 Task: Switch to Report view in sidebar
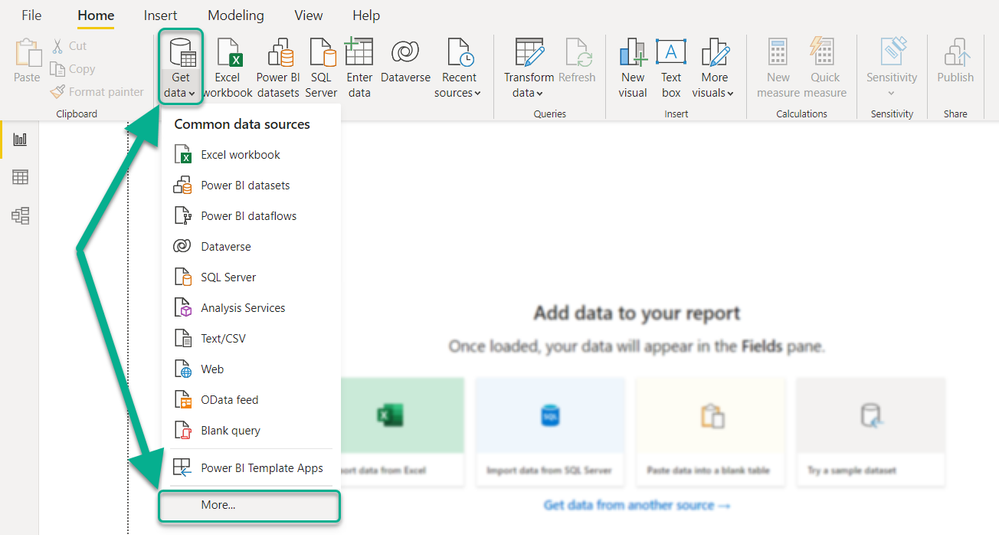tap(20, 139)
